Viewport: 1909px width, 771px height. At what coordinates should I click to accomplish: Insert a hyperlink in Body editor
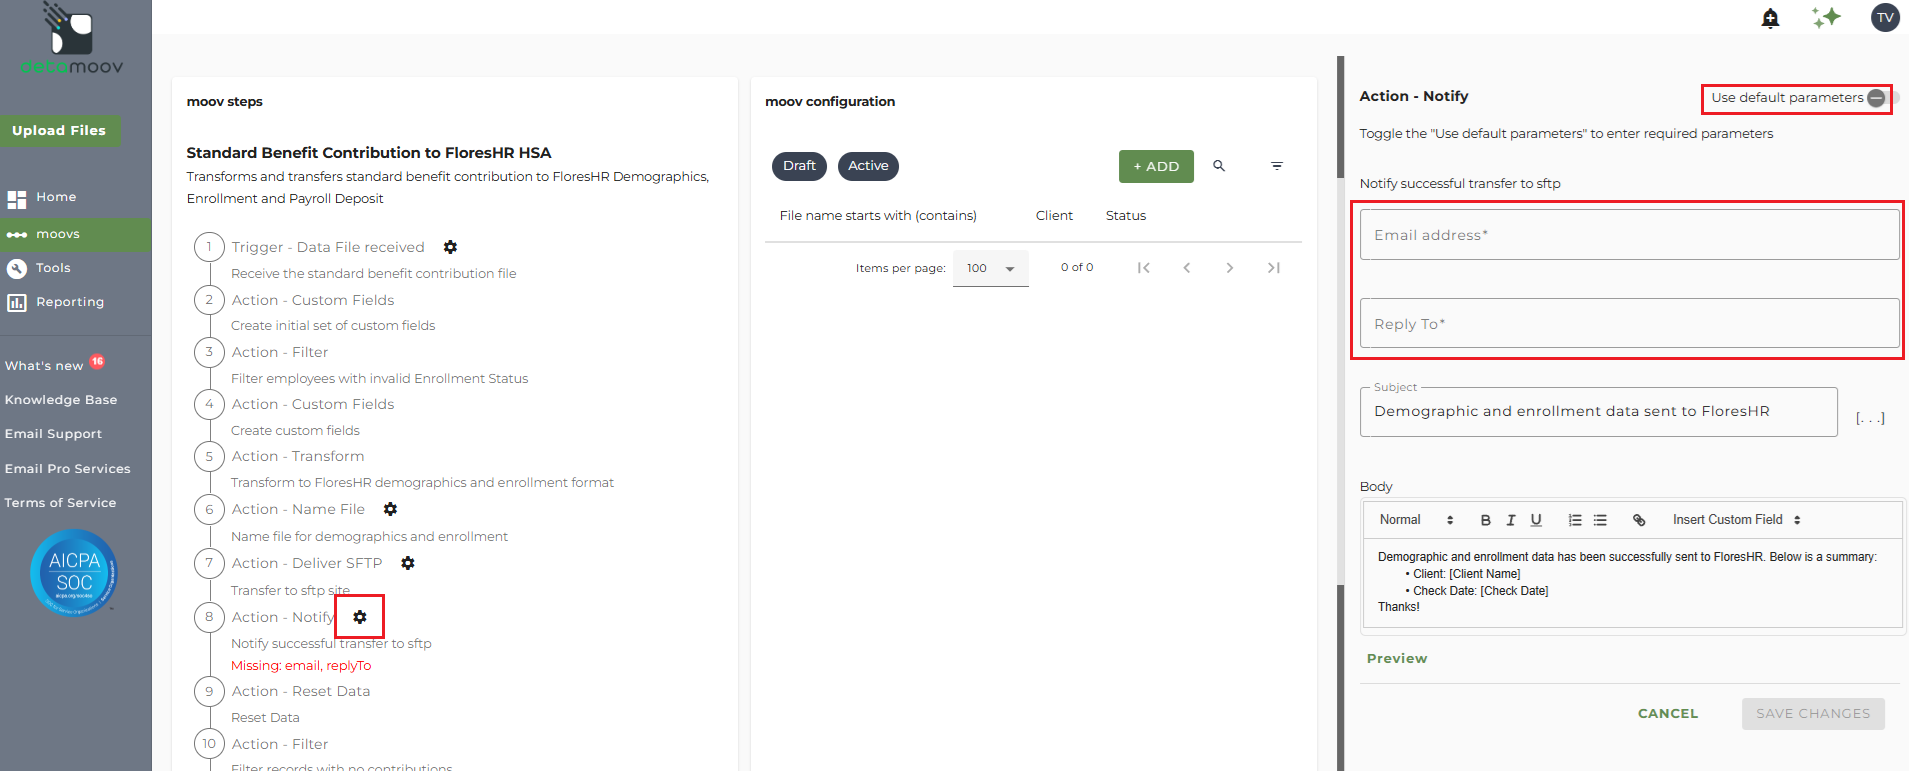(1639, 520)
